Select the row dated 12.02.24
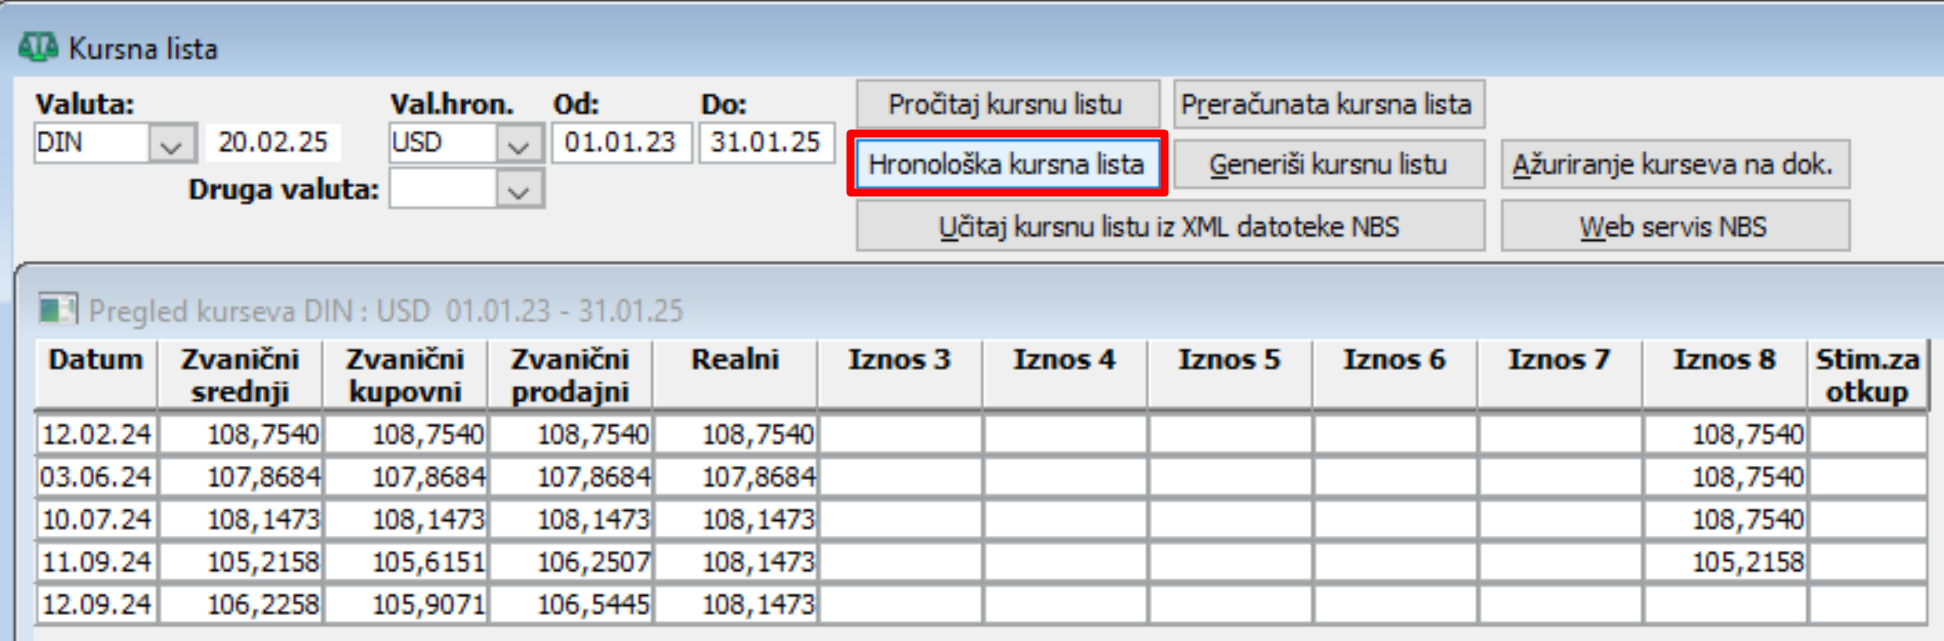This screenshot has width=1944, height=641. pyautogui.click(x=982, y=434)
